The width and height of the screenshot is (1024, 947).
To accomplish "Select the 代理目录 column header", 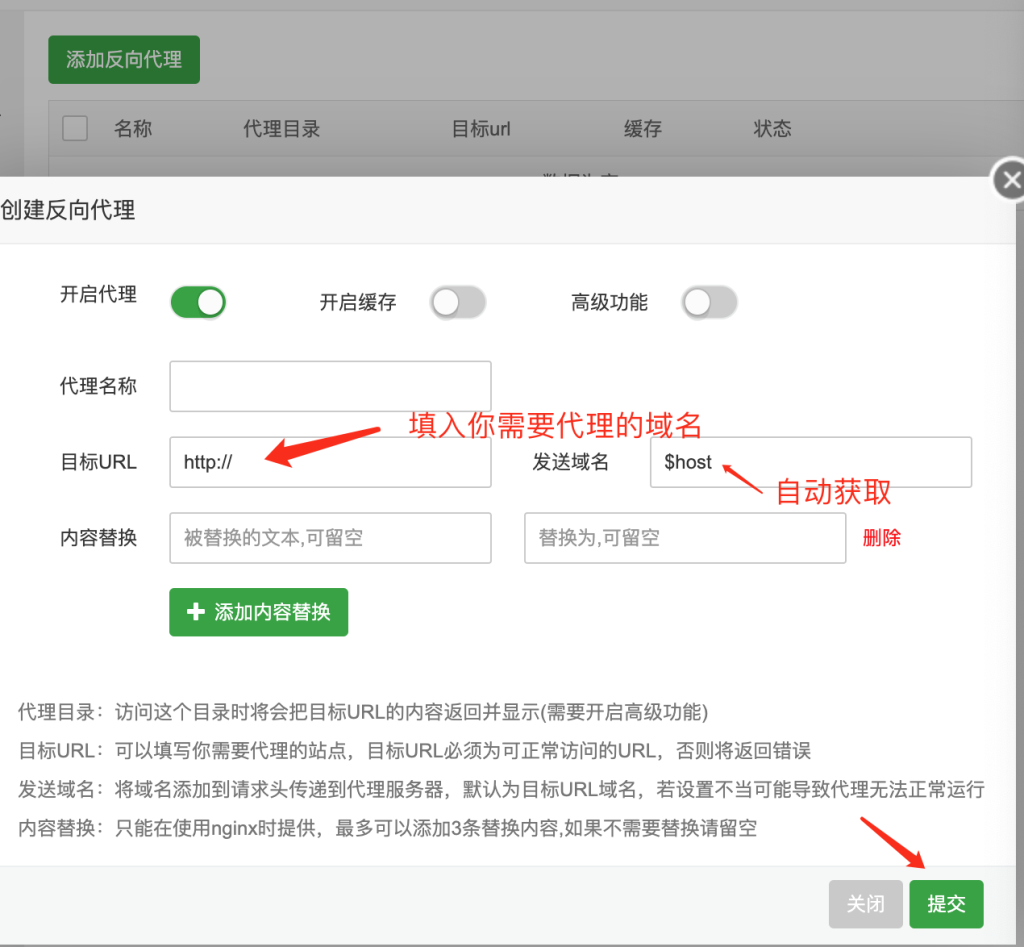I will [281, 128].
